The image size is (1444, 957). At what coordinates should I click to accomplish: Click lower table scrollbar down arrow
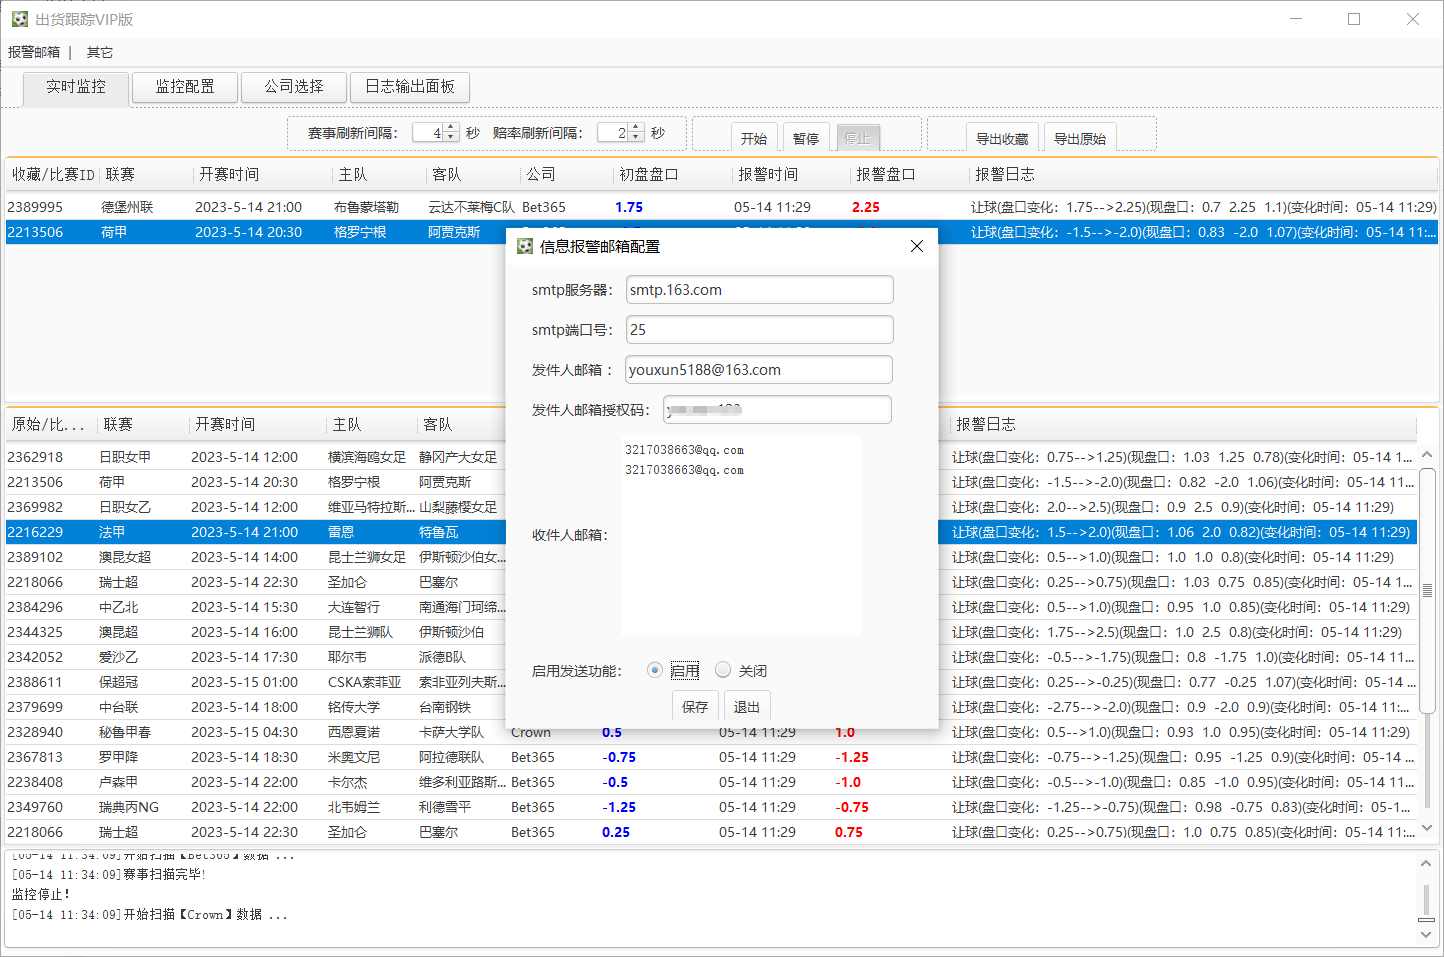click(1427, 828)
